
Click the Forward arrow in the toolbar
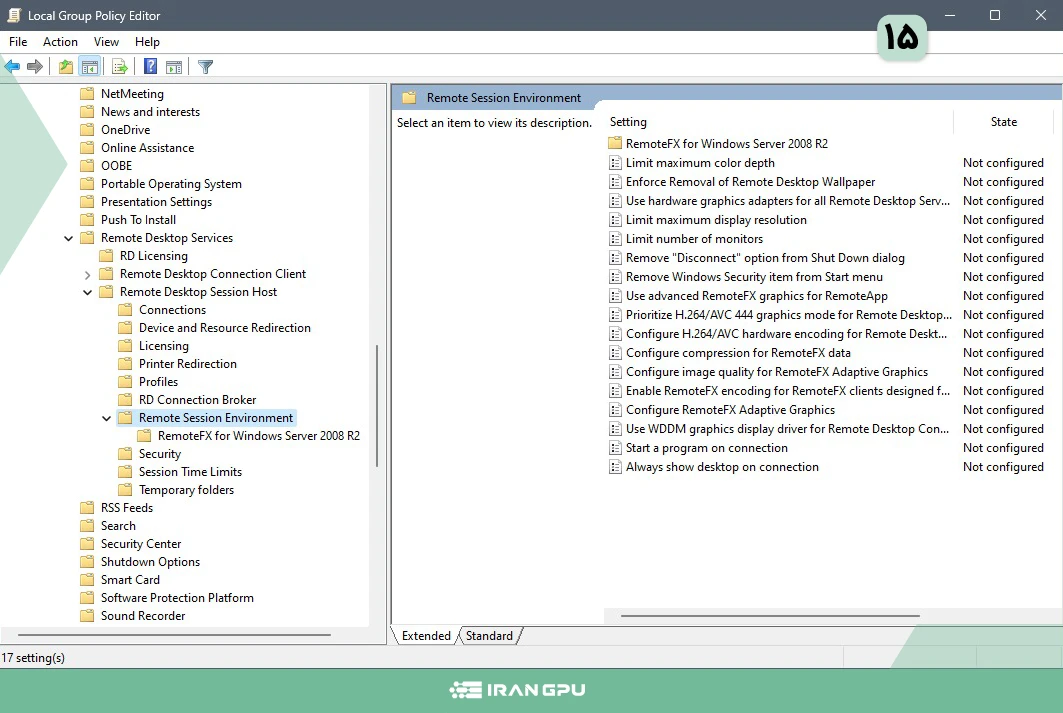point(35,67)
